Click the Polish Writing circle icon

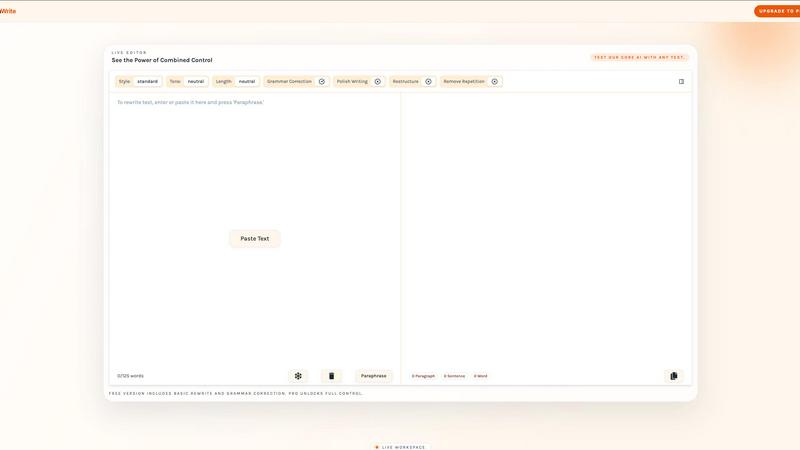378,82
